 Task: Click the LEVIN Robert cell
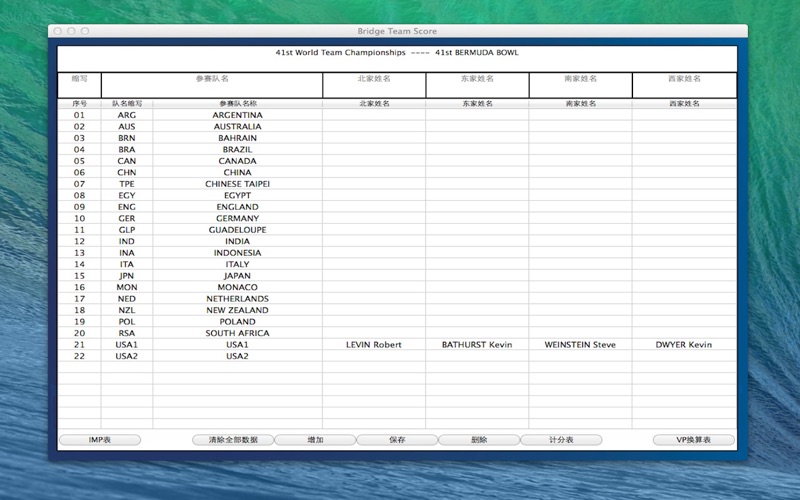[x=374, y=345]
